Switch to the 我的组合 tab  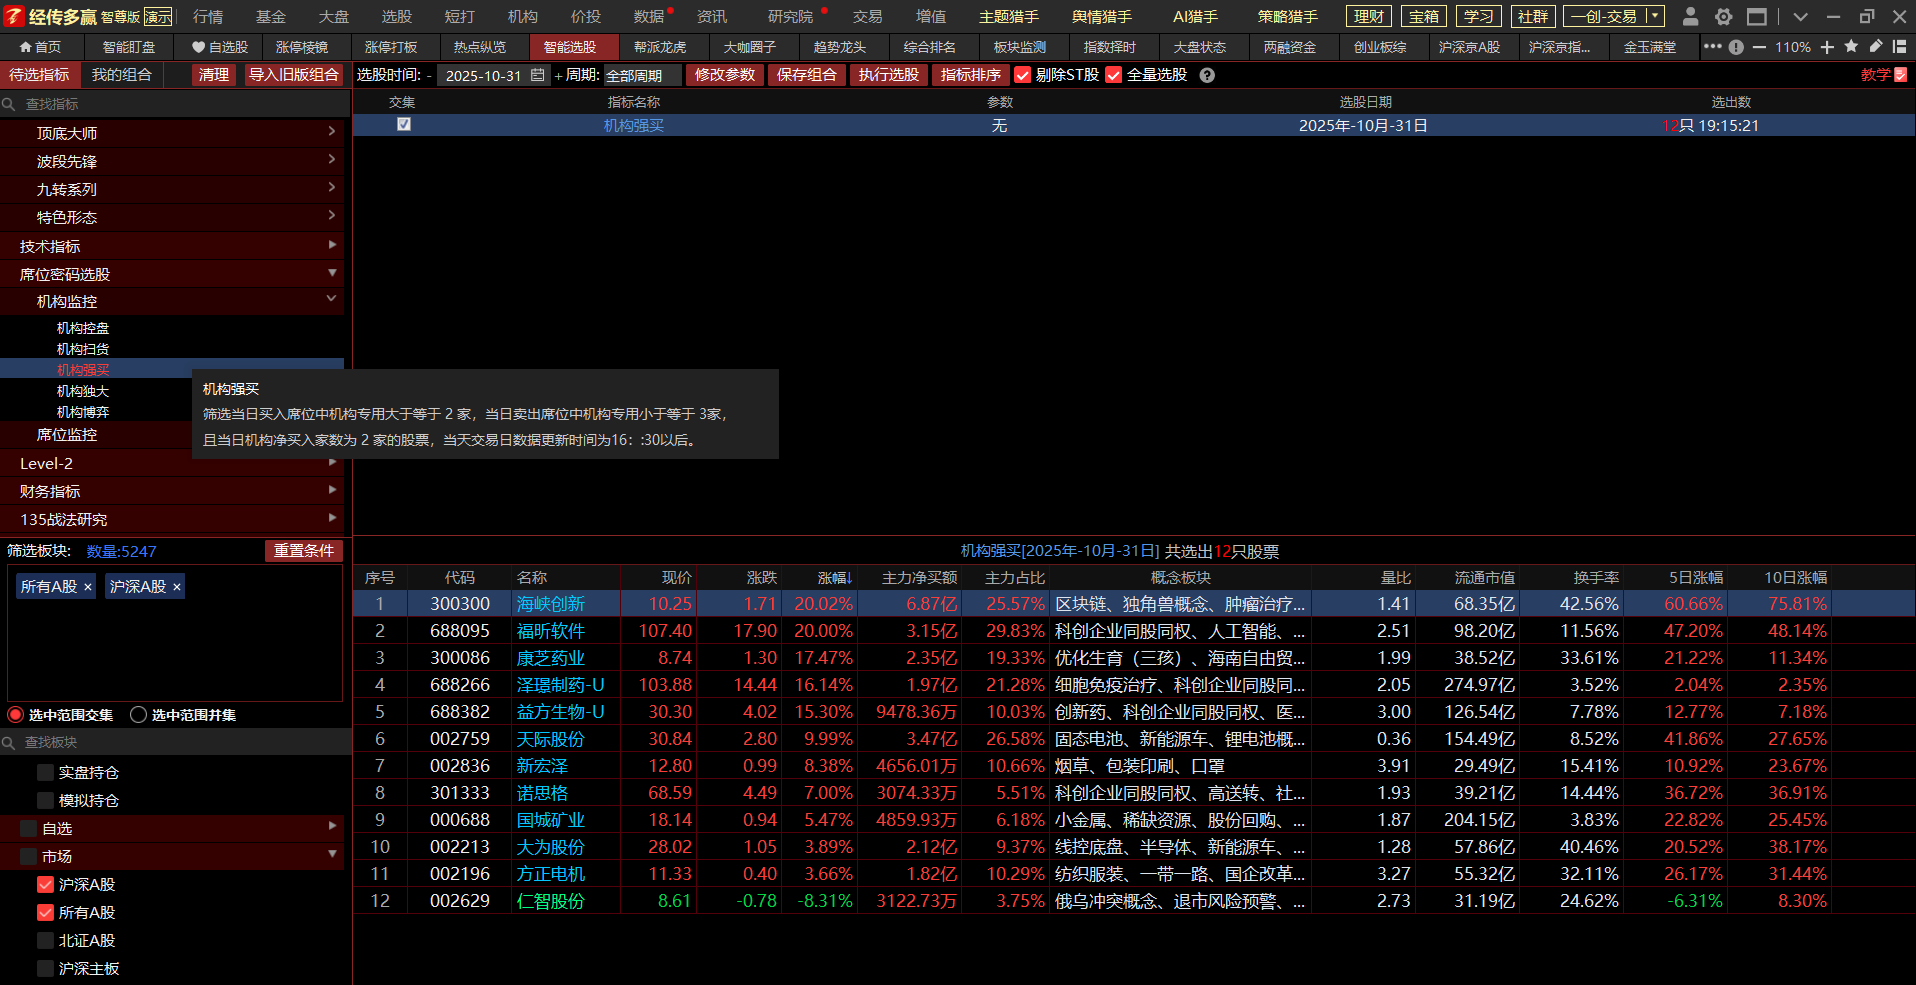(x=121, y=75)
